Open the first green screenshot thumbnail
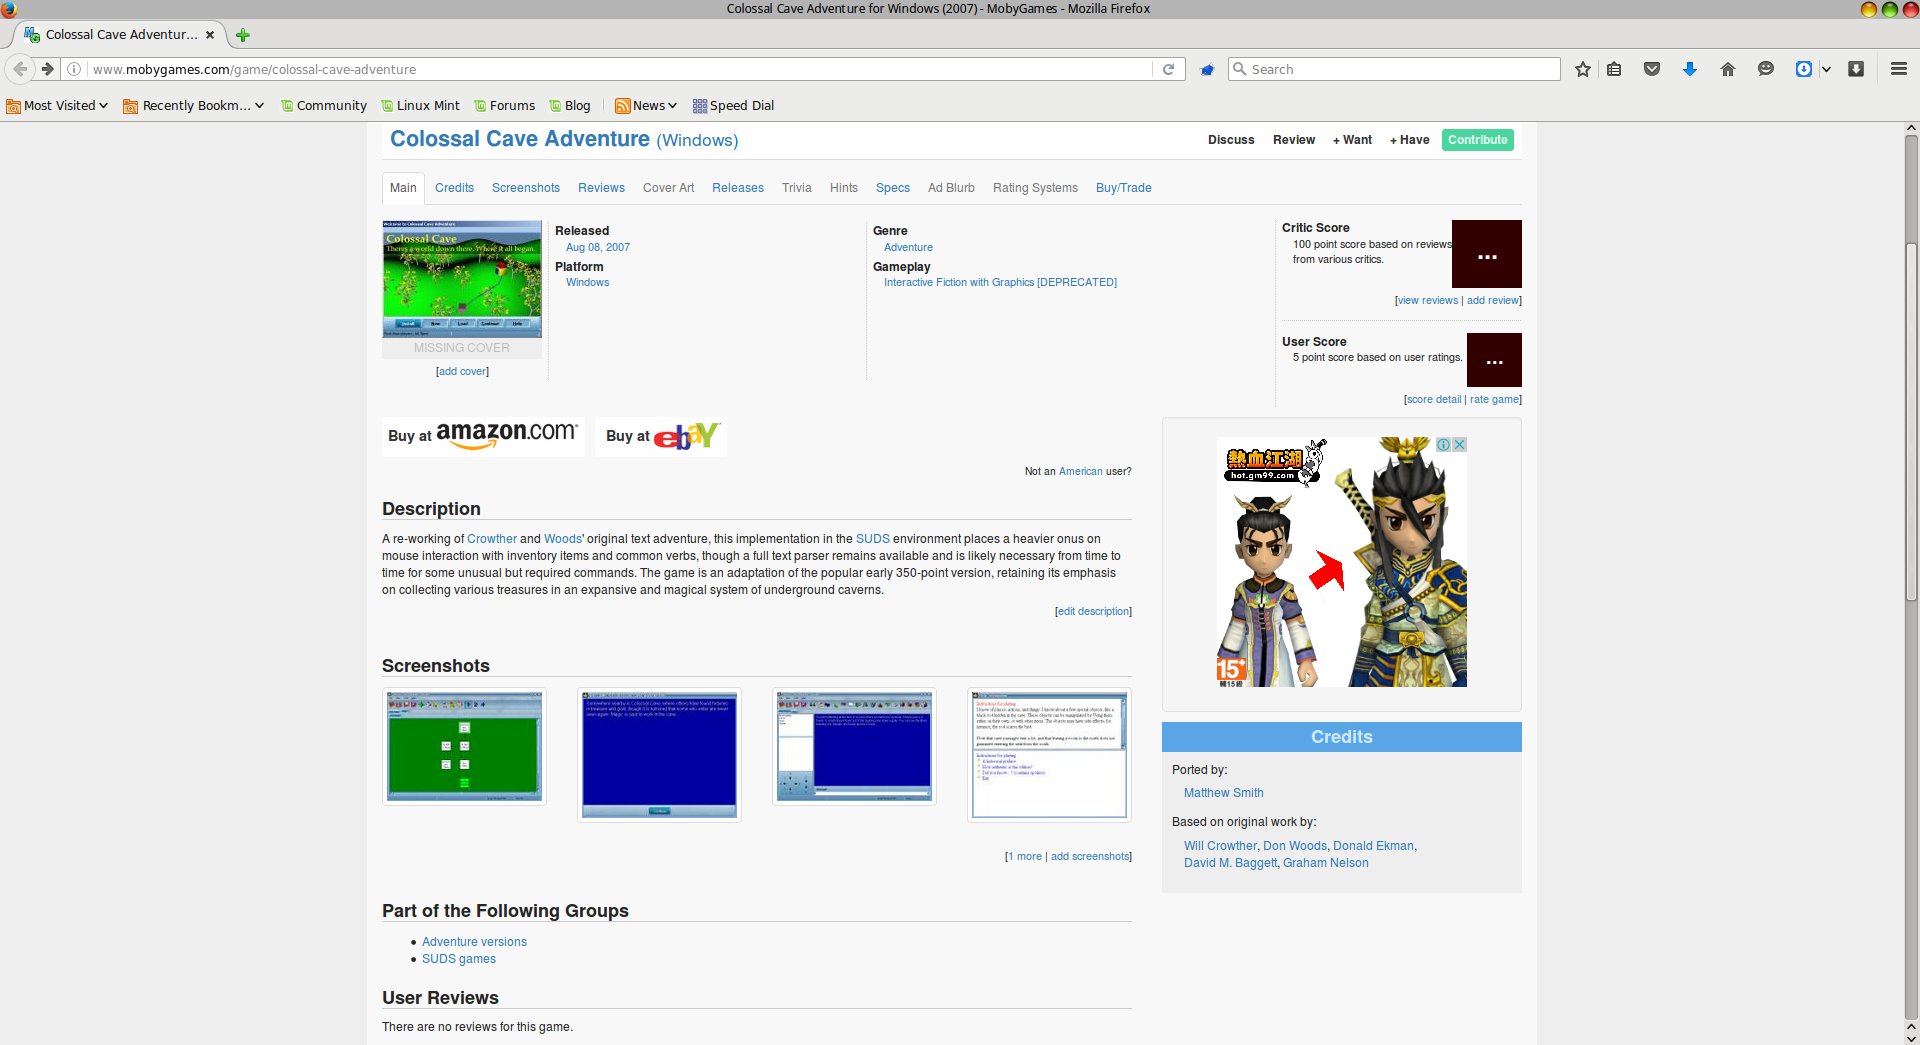Screen dimensions: 1920x1045 click(464, 746)
